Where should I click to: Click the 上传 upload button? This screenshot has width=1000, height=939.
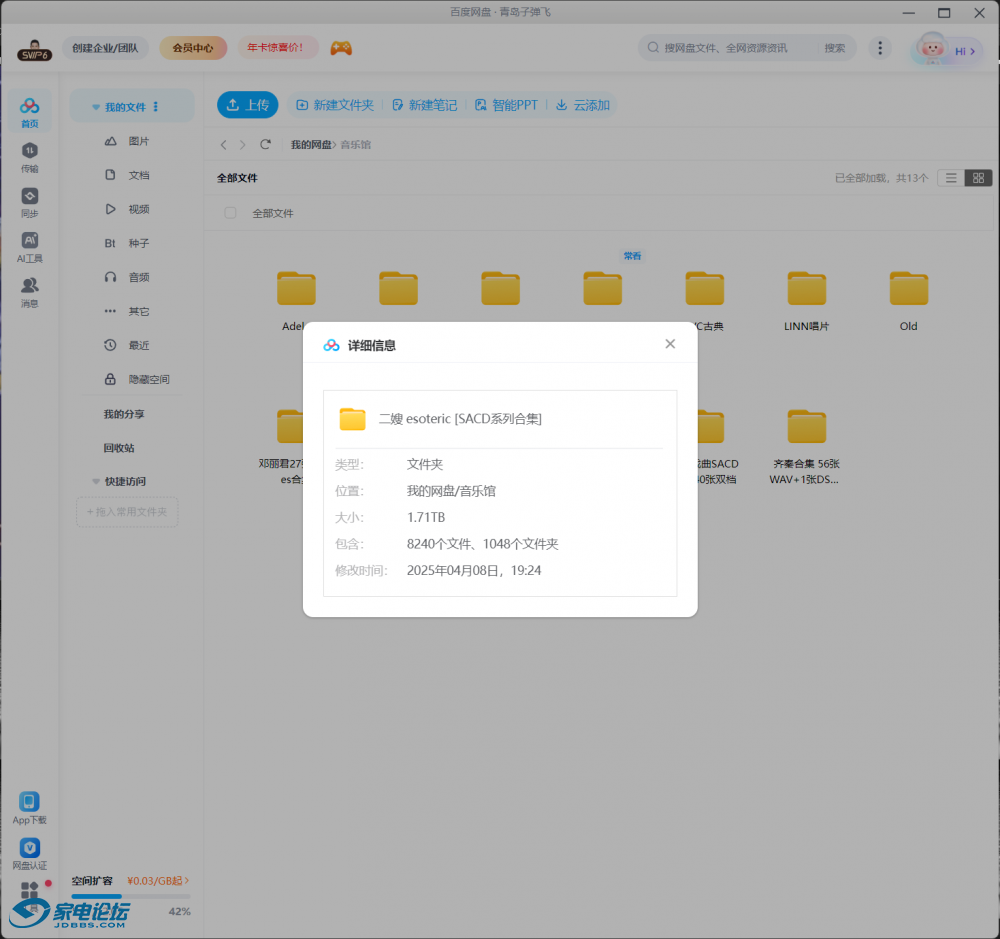[247, 105]
